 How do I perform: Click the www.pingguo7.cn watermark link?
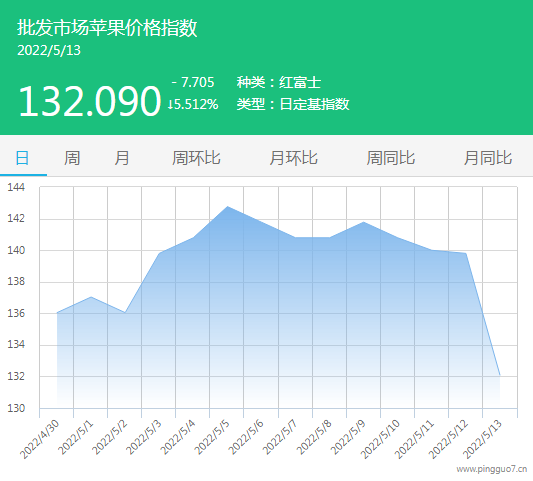coord(492,469)
